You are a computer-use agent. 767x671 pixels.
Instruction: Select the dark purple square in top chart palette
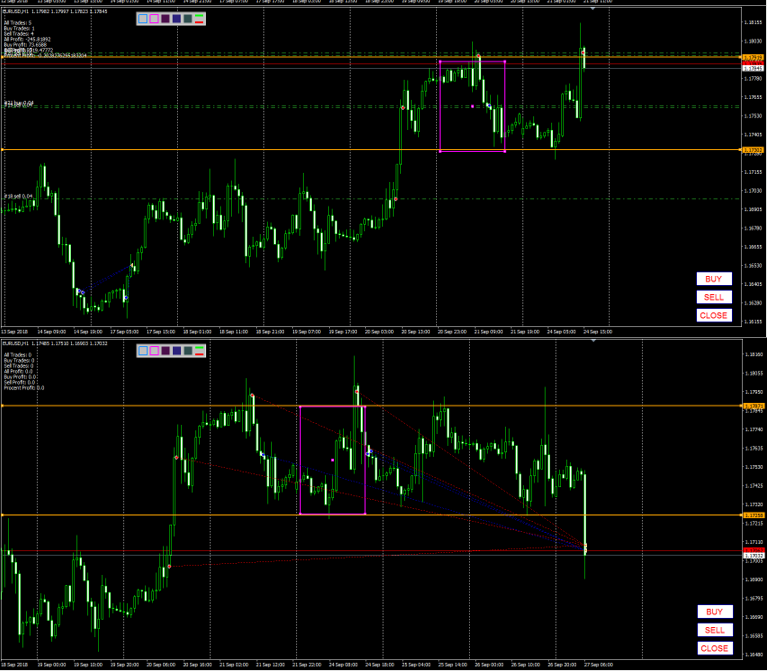click(165, 19)
